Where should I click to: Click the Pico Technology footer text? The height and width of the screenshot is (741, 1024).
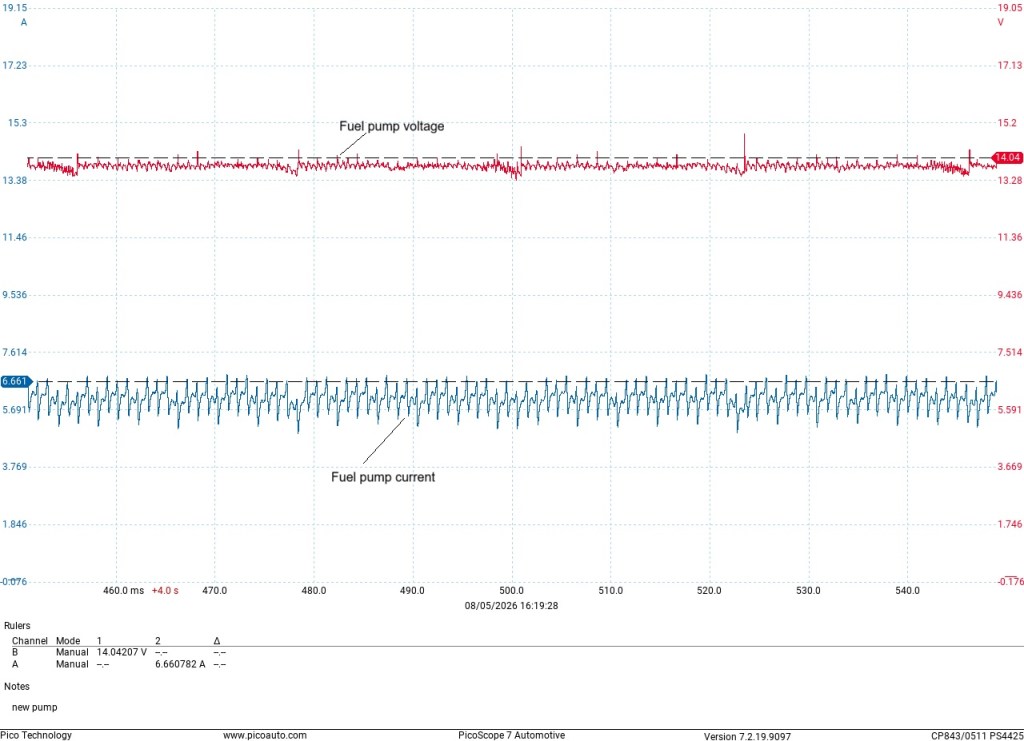[36, 735]
